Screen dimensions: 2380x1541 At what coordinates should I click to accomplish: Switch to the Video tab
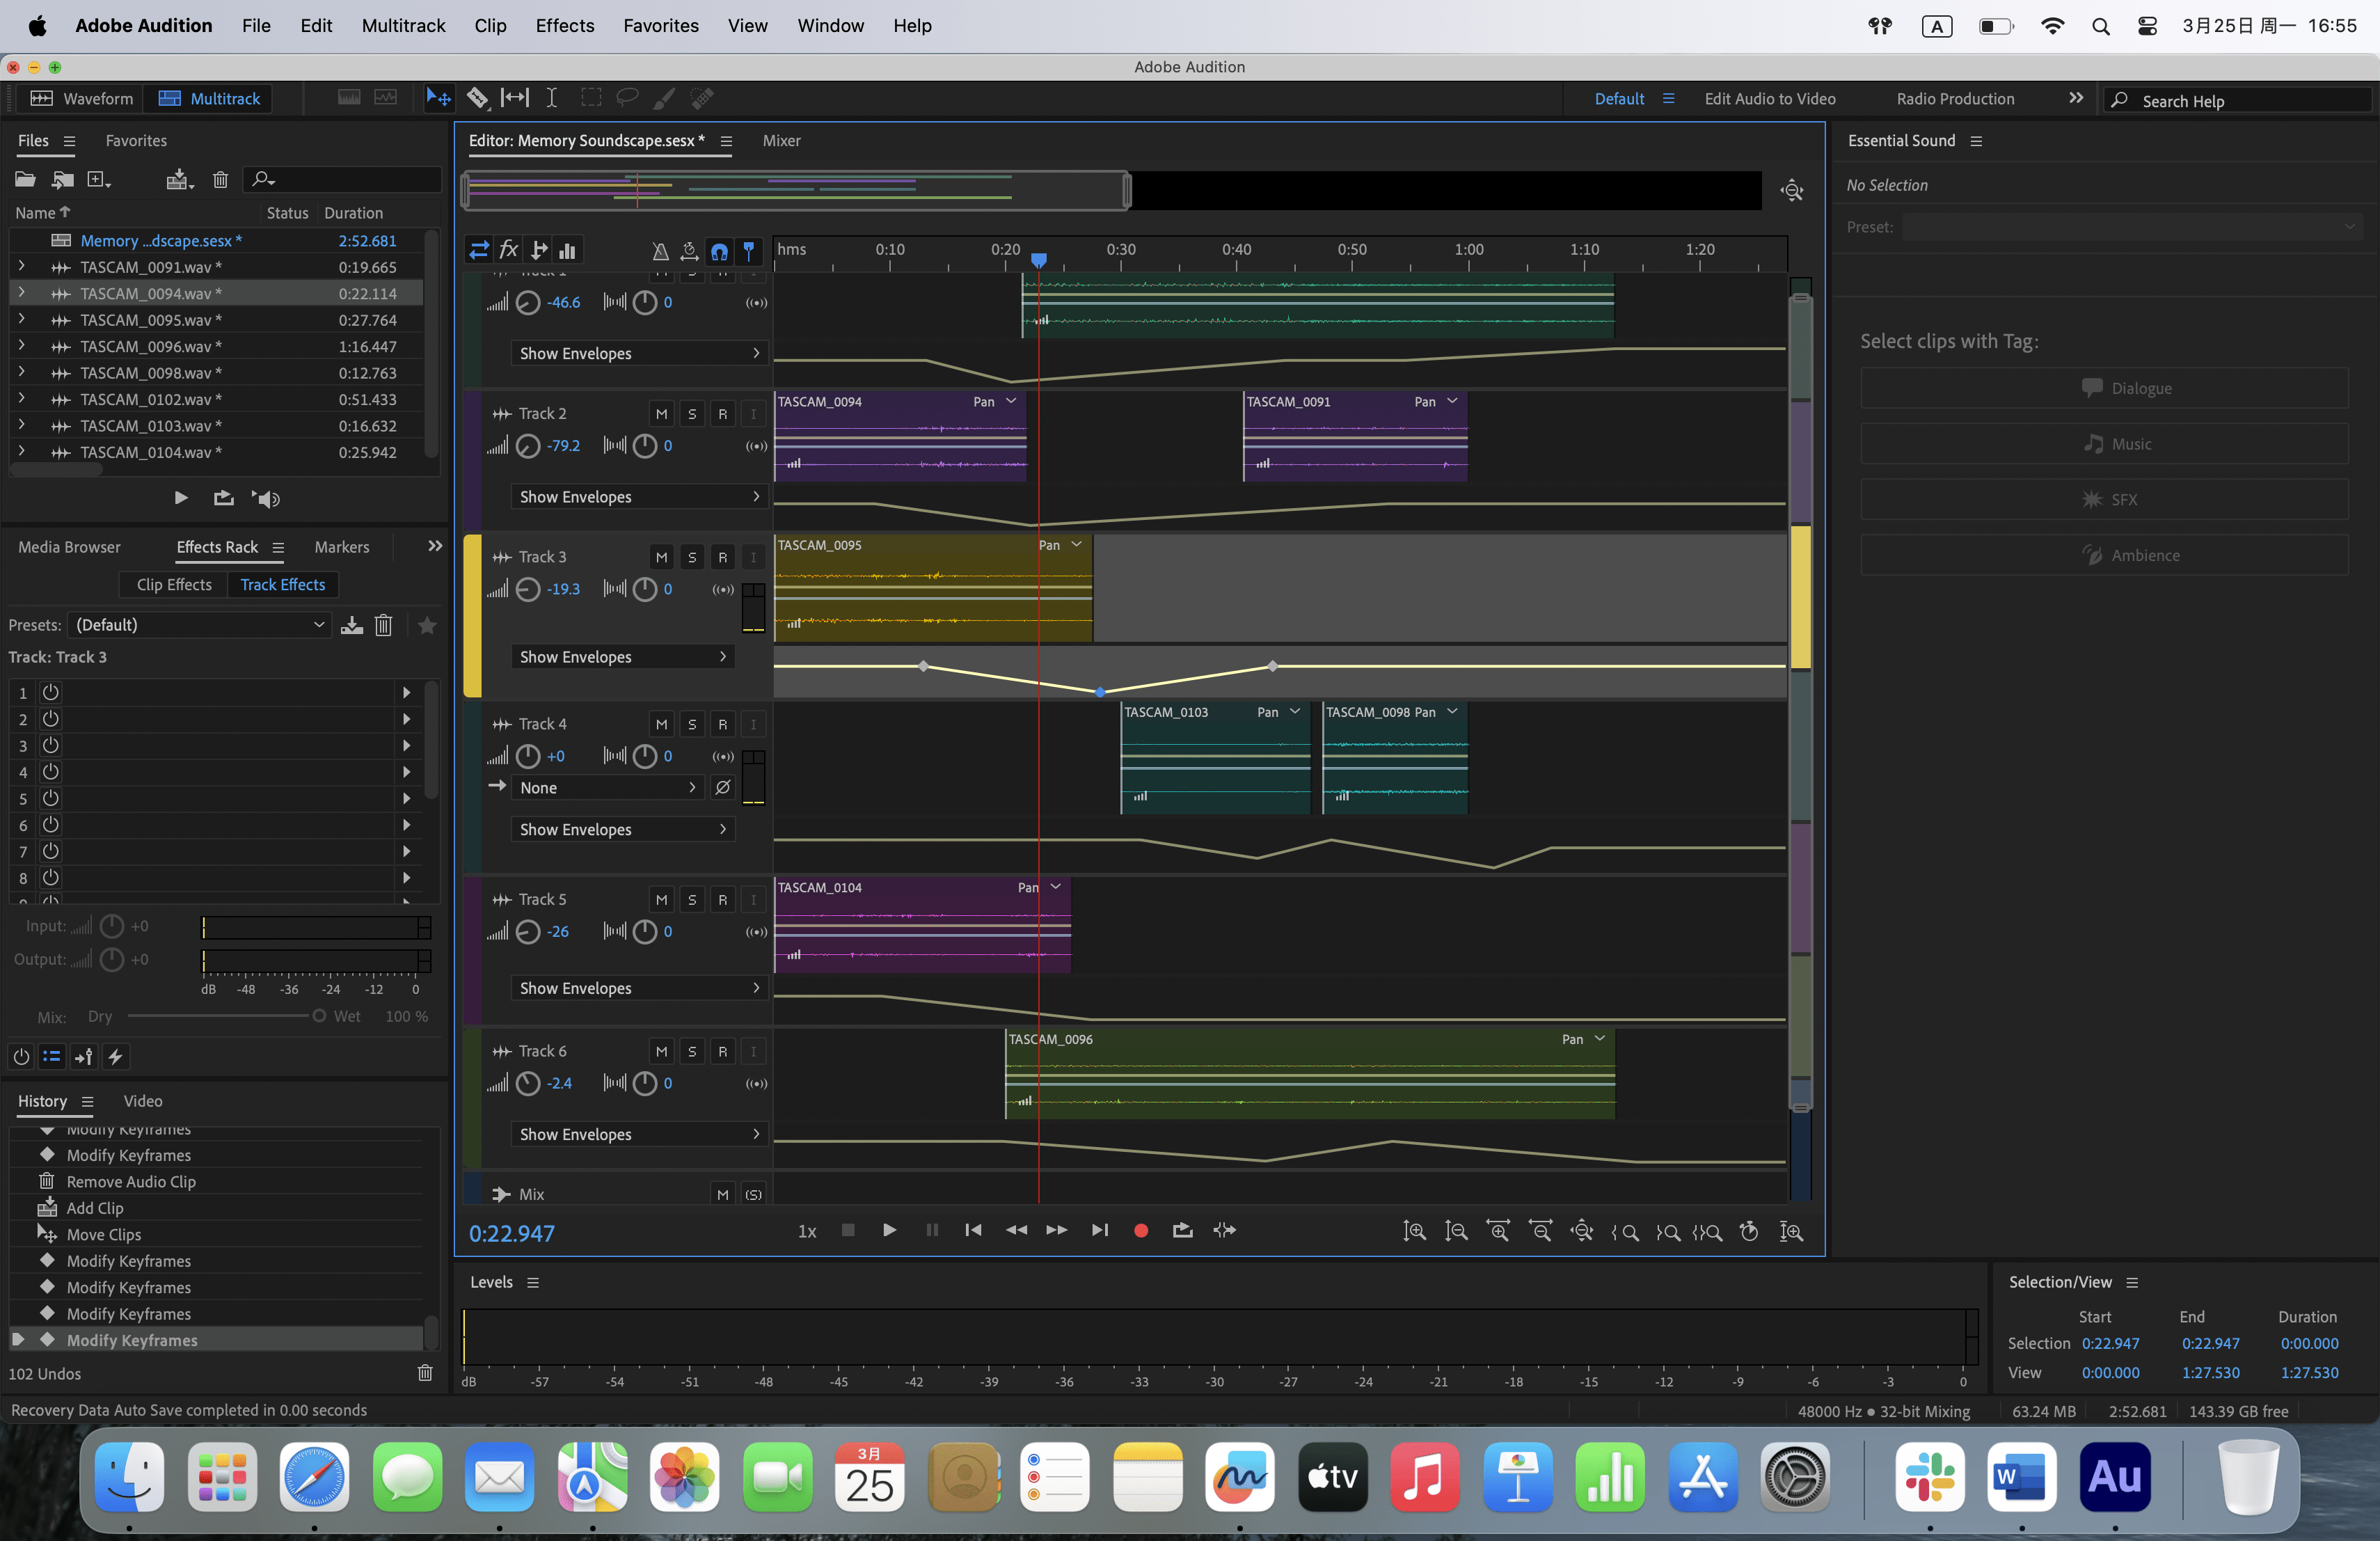[x=143, y=1101]
